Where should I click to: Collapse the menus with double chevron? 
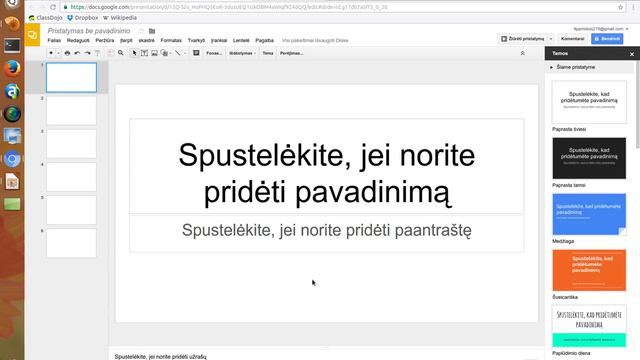(x=522, y=53)
